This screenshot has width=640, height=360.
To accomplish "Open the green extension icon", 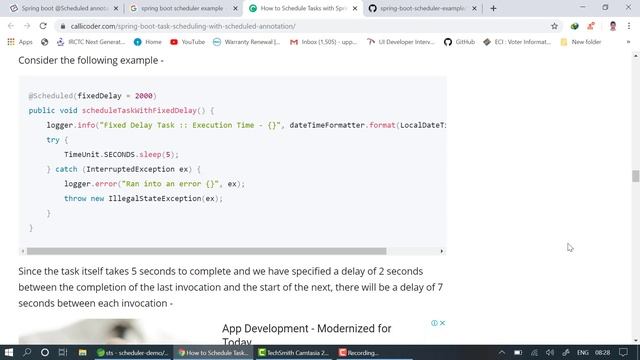I will click(575, 26).
